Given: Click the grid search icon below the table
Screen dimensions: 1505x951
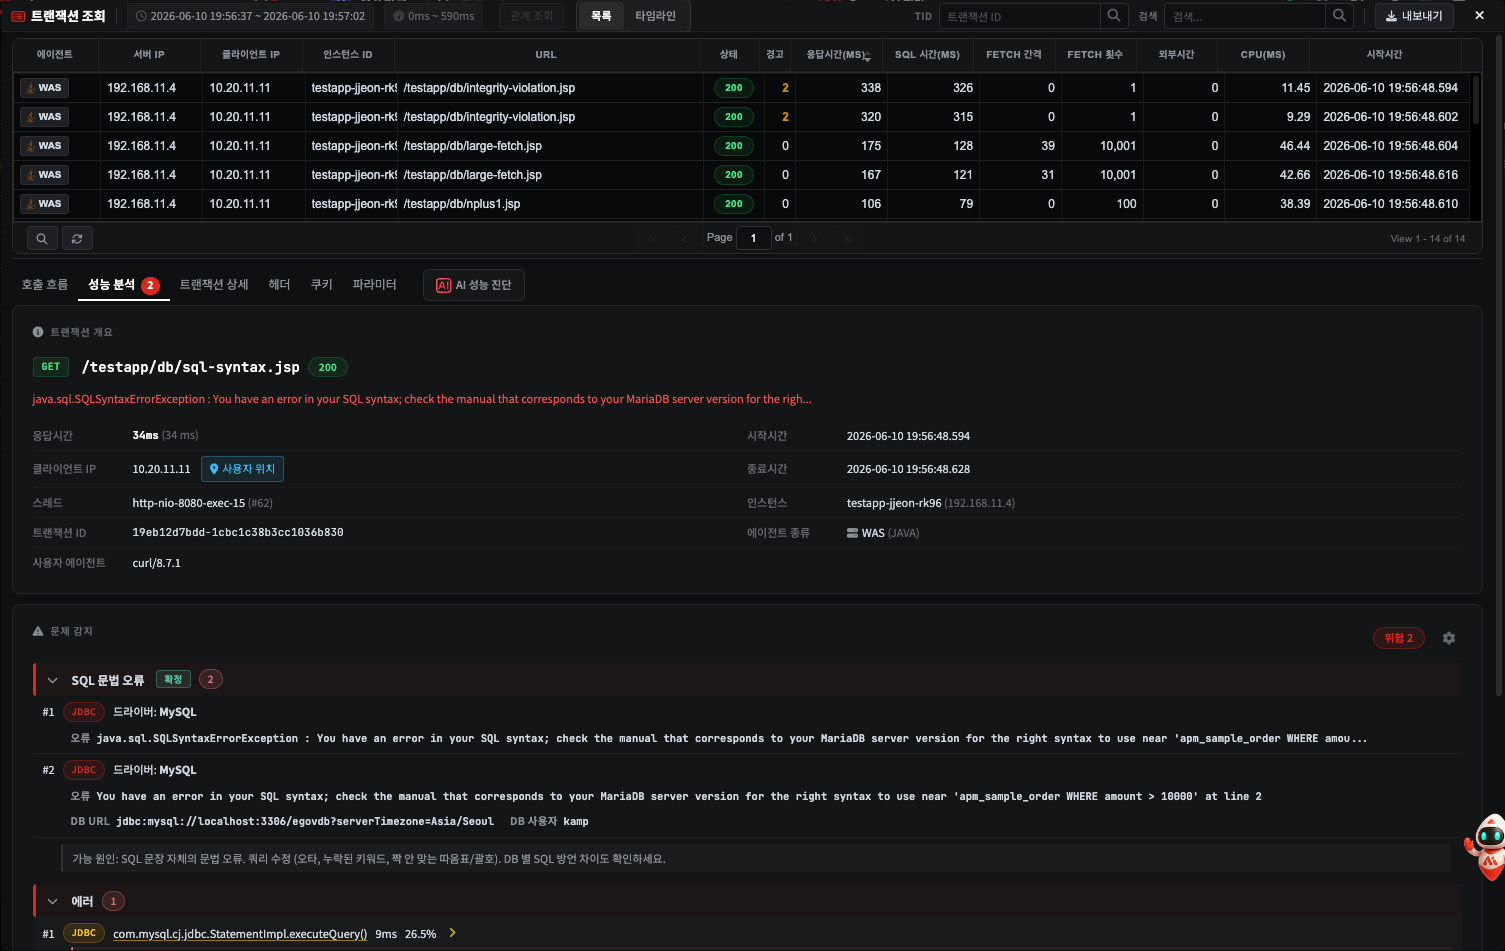Looking at the screenshot, I should [x=42, y=239].
